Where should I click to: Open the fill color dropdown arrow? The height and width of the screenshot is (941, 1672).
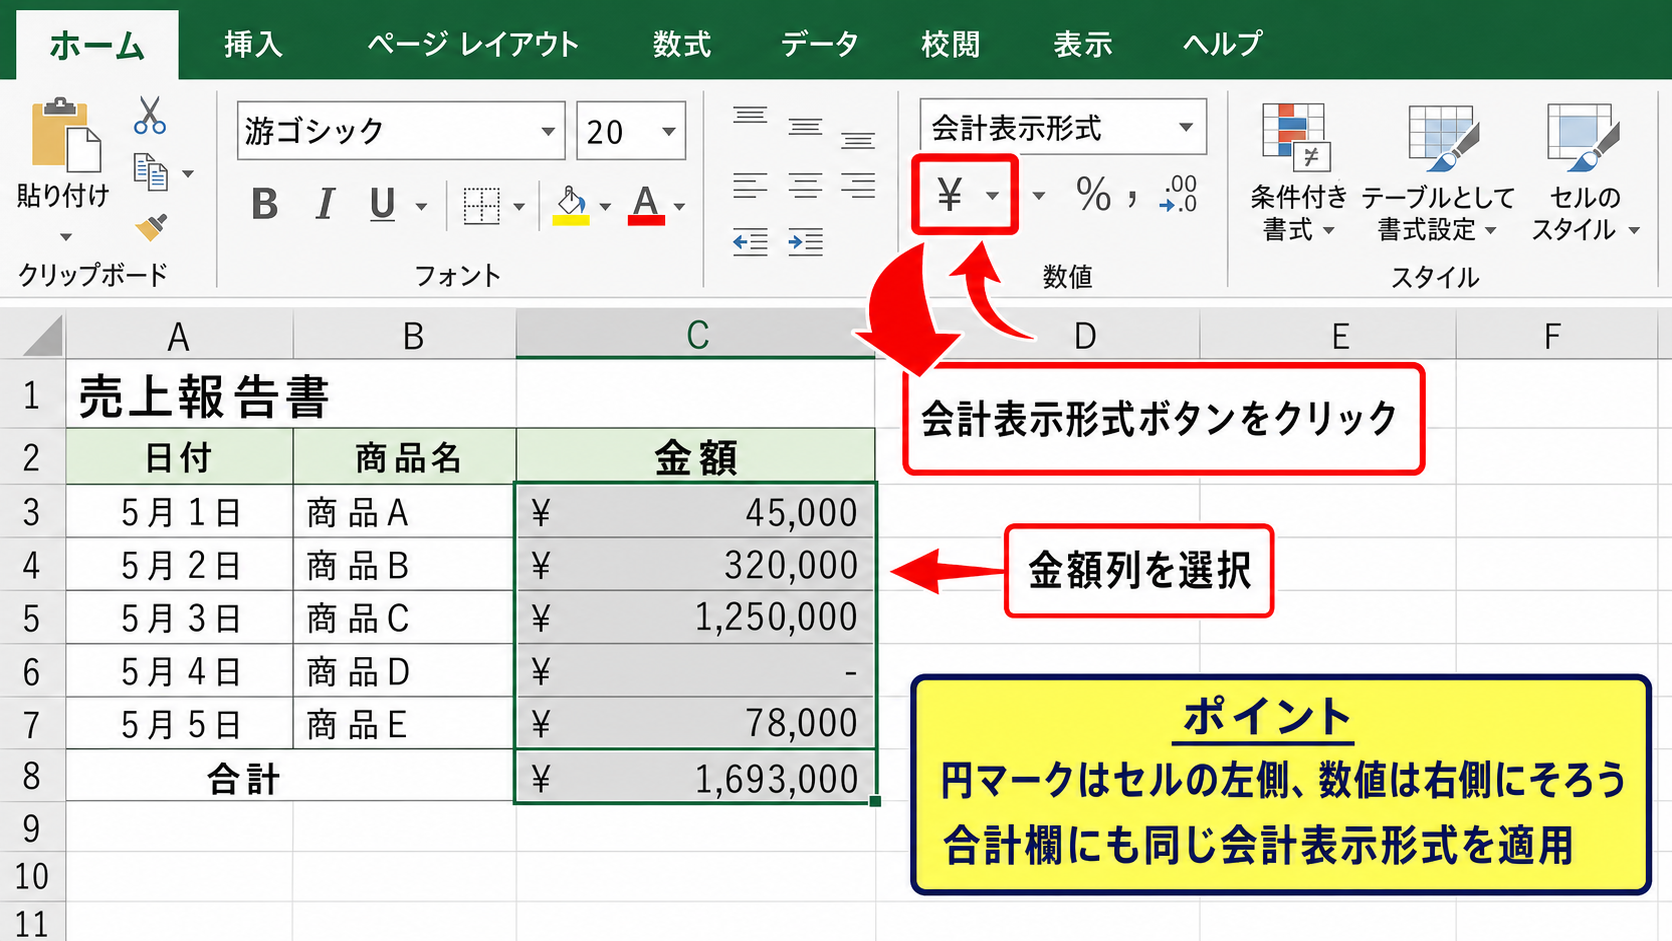coord(605,207)
